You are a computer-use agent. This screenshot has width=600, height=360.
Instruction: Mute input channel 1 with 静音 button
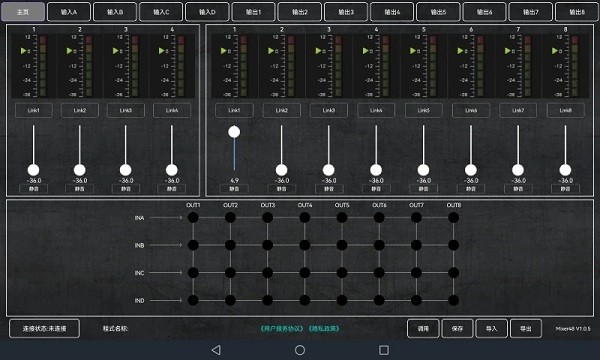(34, 189)
